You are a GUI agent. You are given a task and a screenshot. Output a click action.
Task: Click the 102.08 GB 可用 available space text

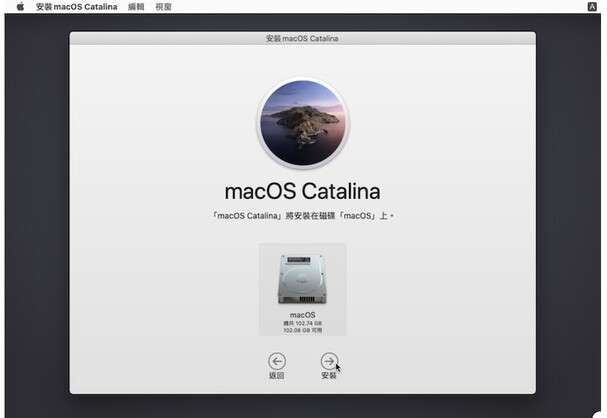tap(302, 330)
